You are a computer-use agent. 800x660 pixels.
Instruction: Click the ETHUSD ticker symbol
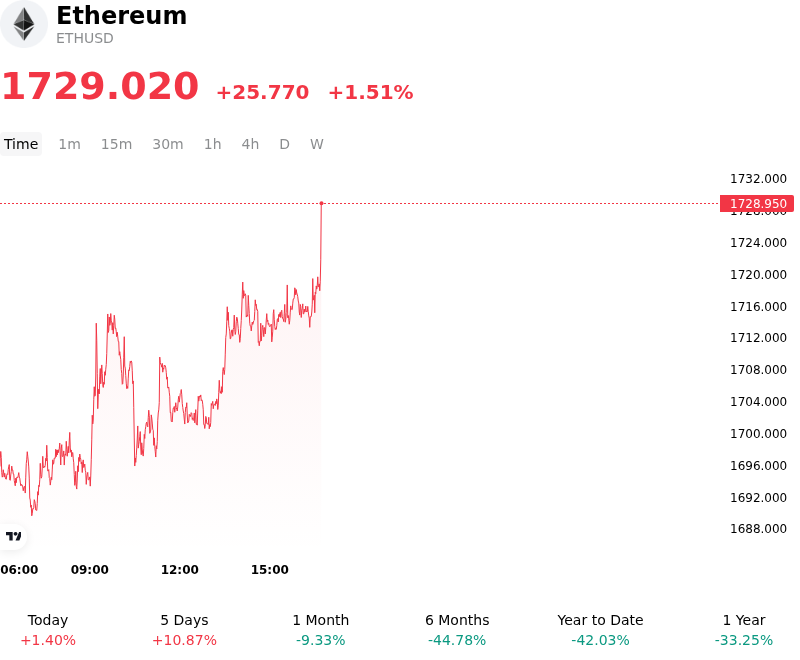(x=85, y=39)
